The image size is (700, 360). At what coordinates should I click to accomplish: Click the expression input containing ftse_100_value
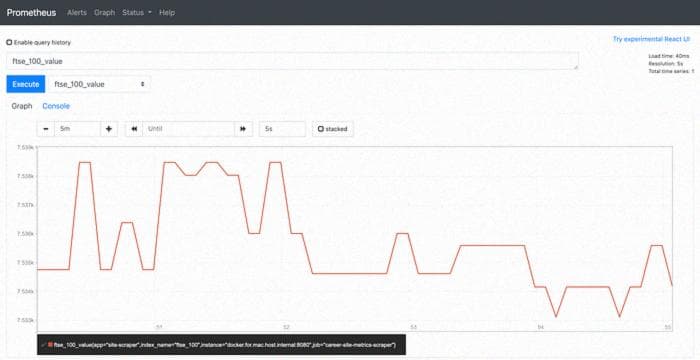(292, 61)
